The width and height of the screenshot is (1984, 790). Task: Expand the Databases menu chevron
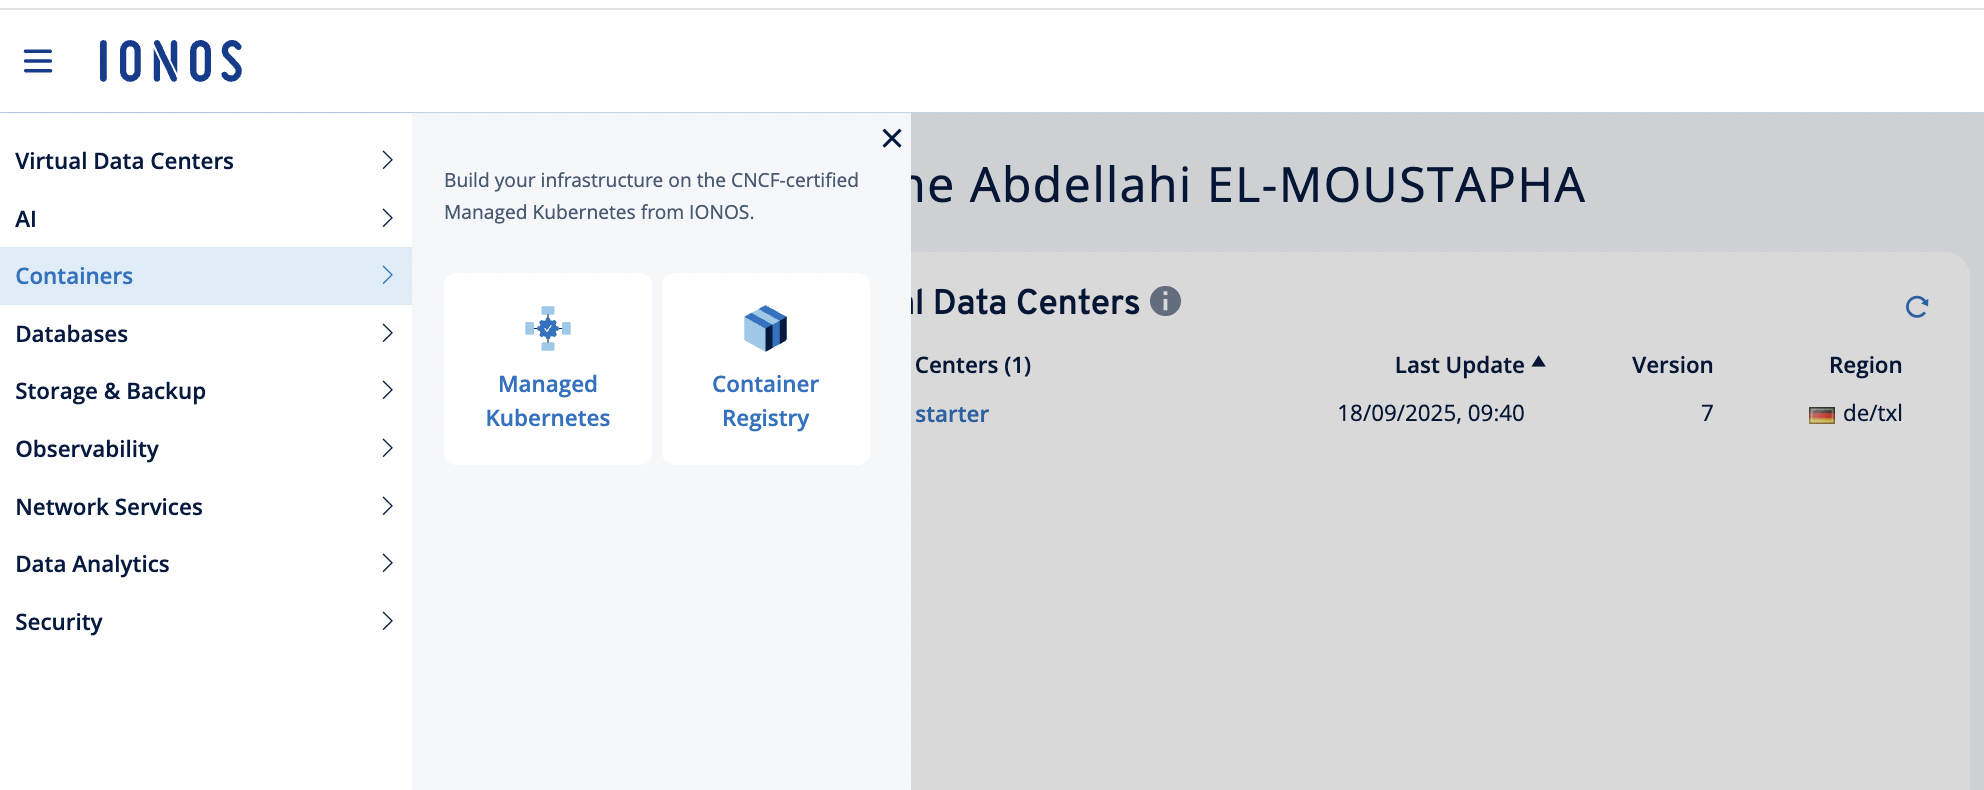pyautogui.click(x=387, y=333)
